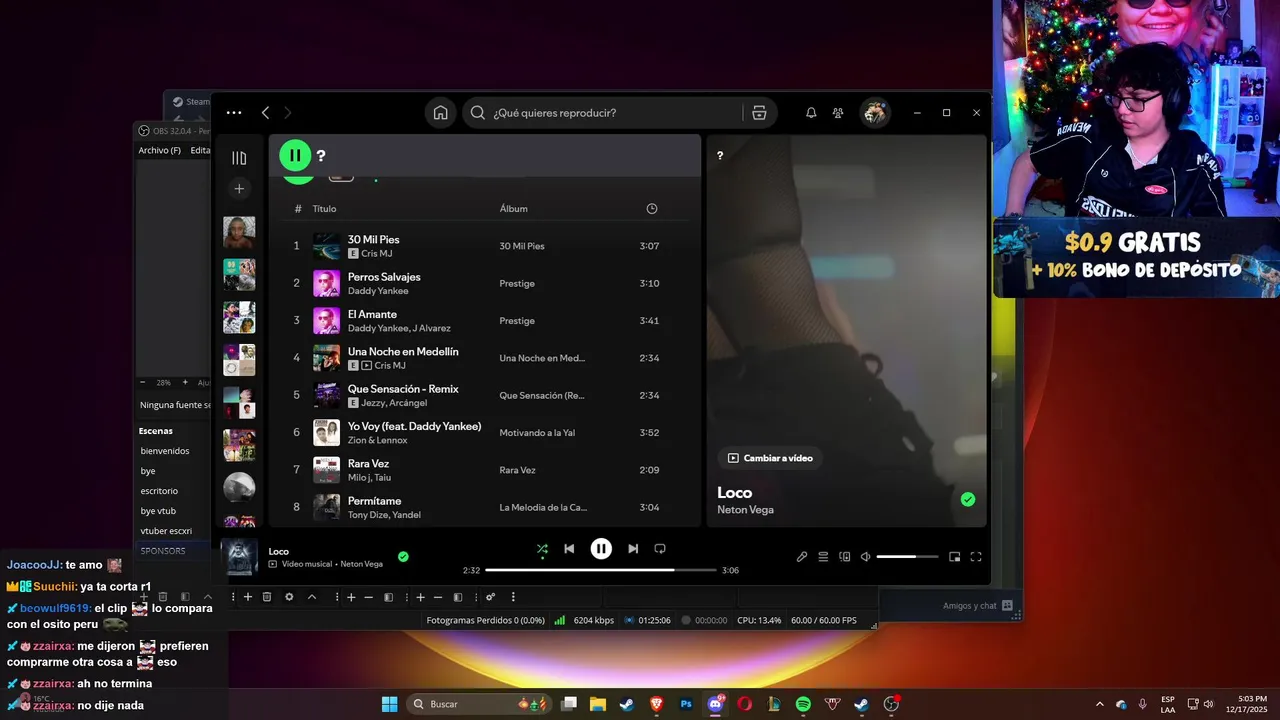Open lyrics microphone icon

click(802, 557)
